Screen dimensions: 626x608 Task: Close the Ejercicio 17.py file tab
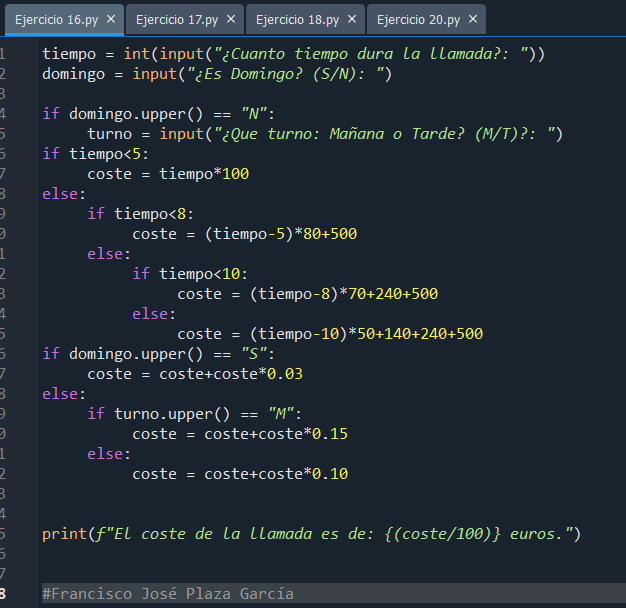(231, 19)
